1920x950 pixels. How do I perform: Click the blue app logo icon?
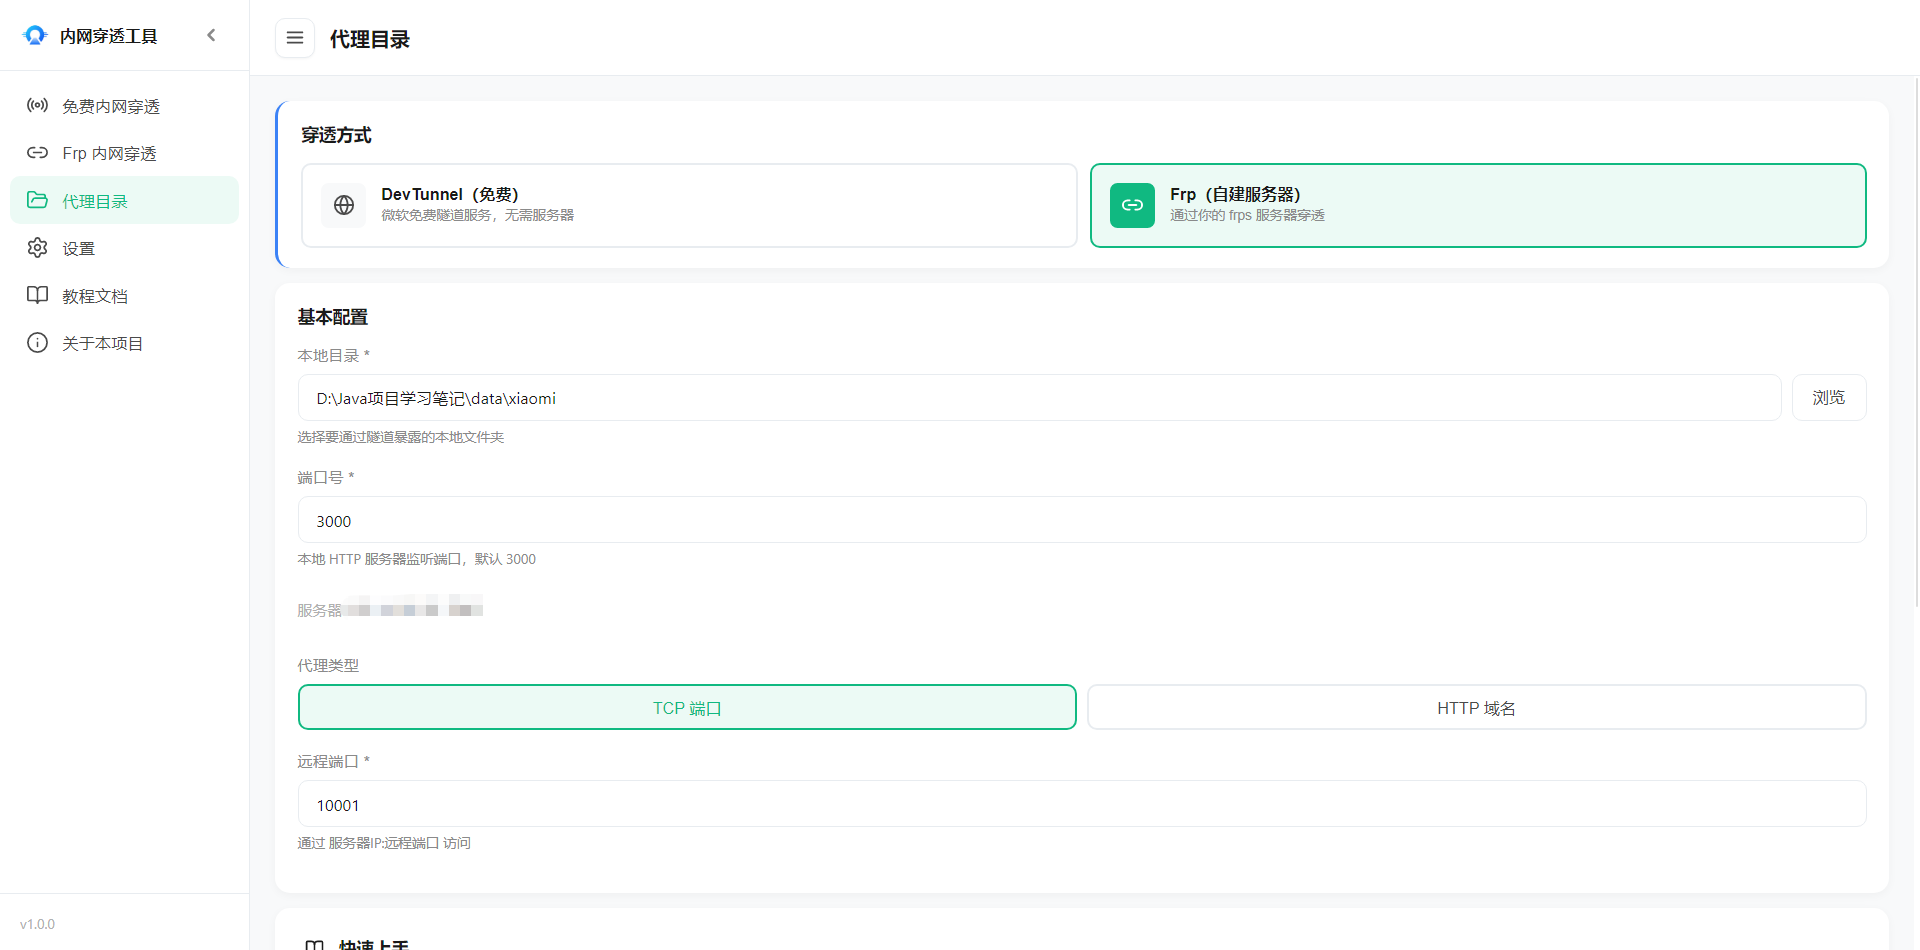click(x=35, y=36)
